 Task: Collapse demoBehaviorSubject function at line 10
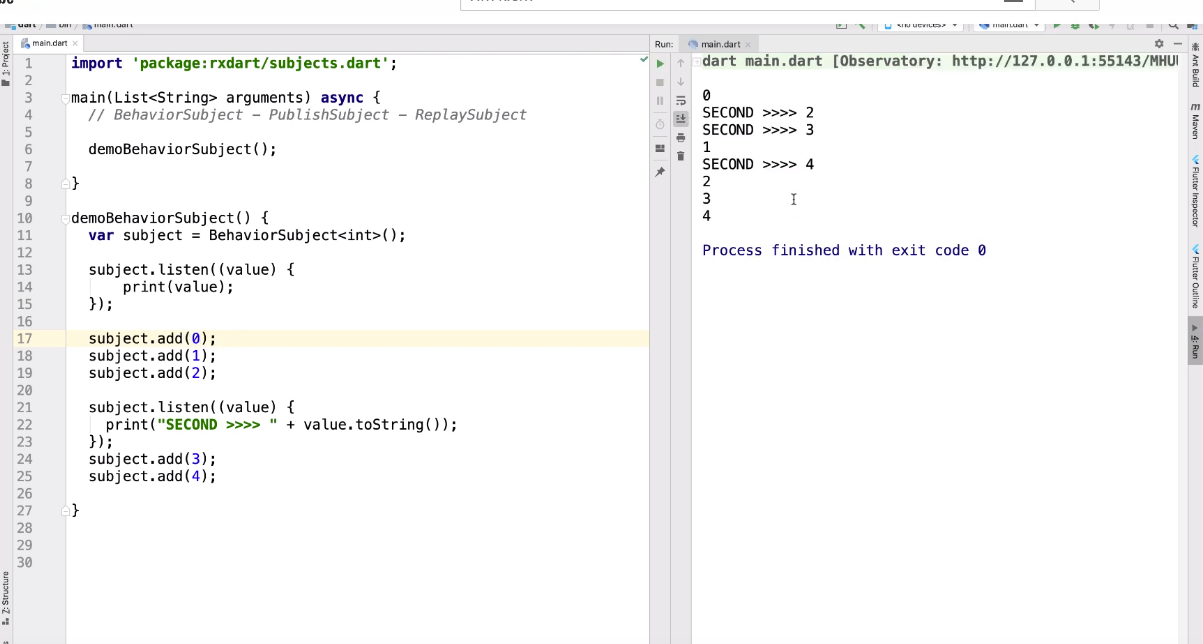[65, 218]
